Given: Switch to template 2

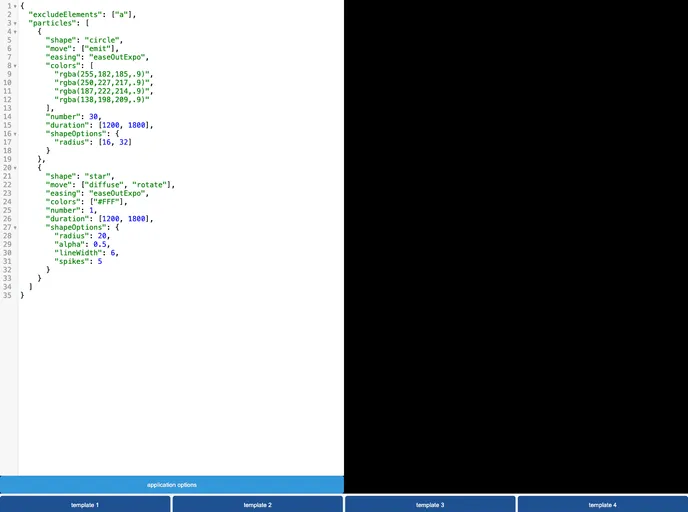Looking at the screenshot, I should (x=257, y=505).
